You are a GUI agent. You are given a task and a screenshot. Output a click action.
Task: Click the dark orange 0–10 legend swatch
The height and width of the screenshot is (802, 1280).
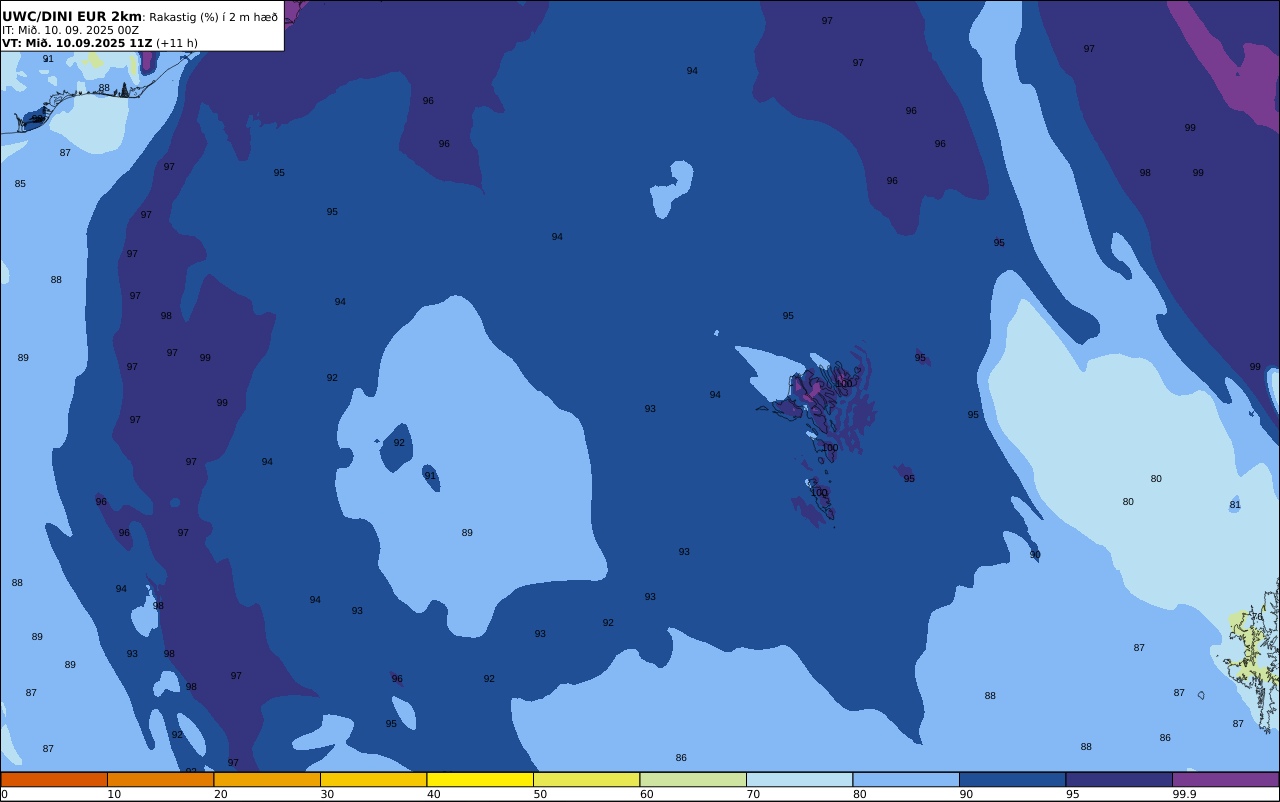[x=54, y=779]
